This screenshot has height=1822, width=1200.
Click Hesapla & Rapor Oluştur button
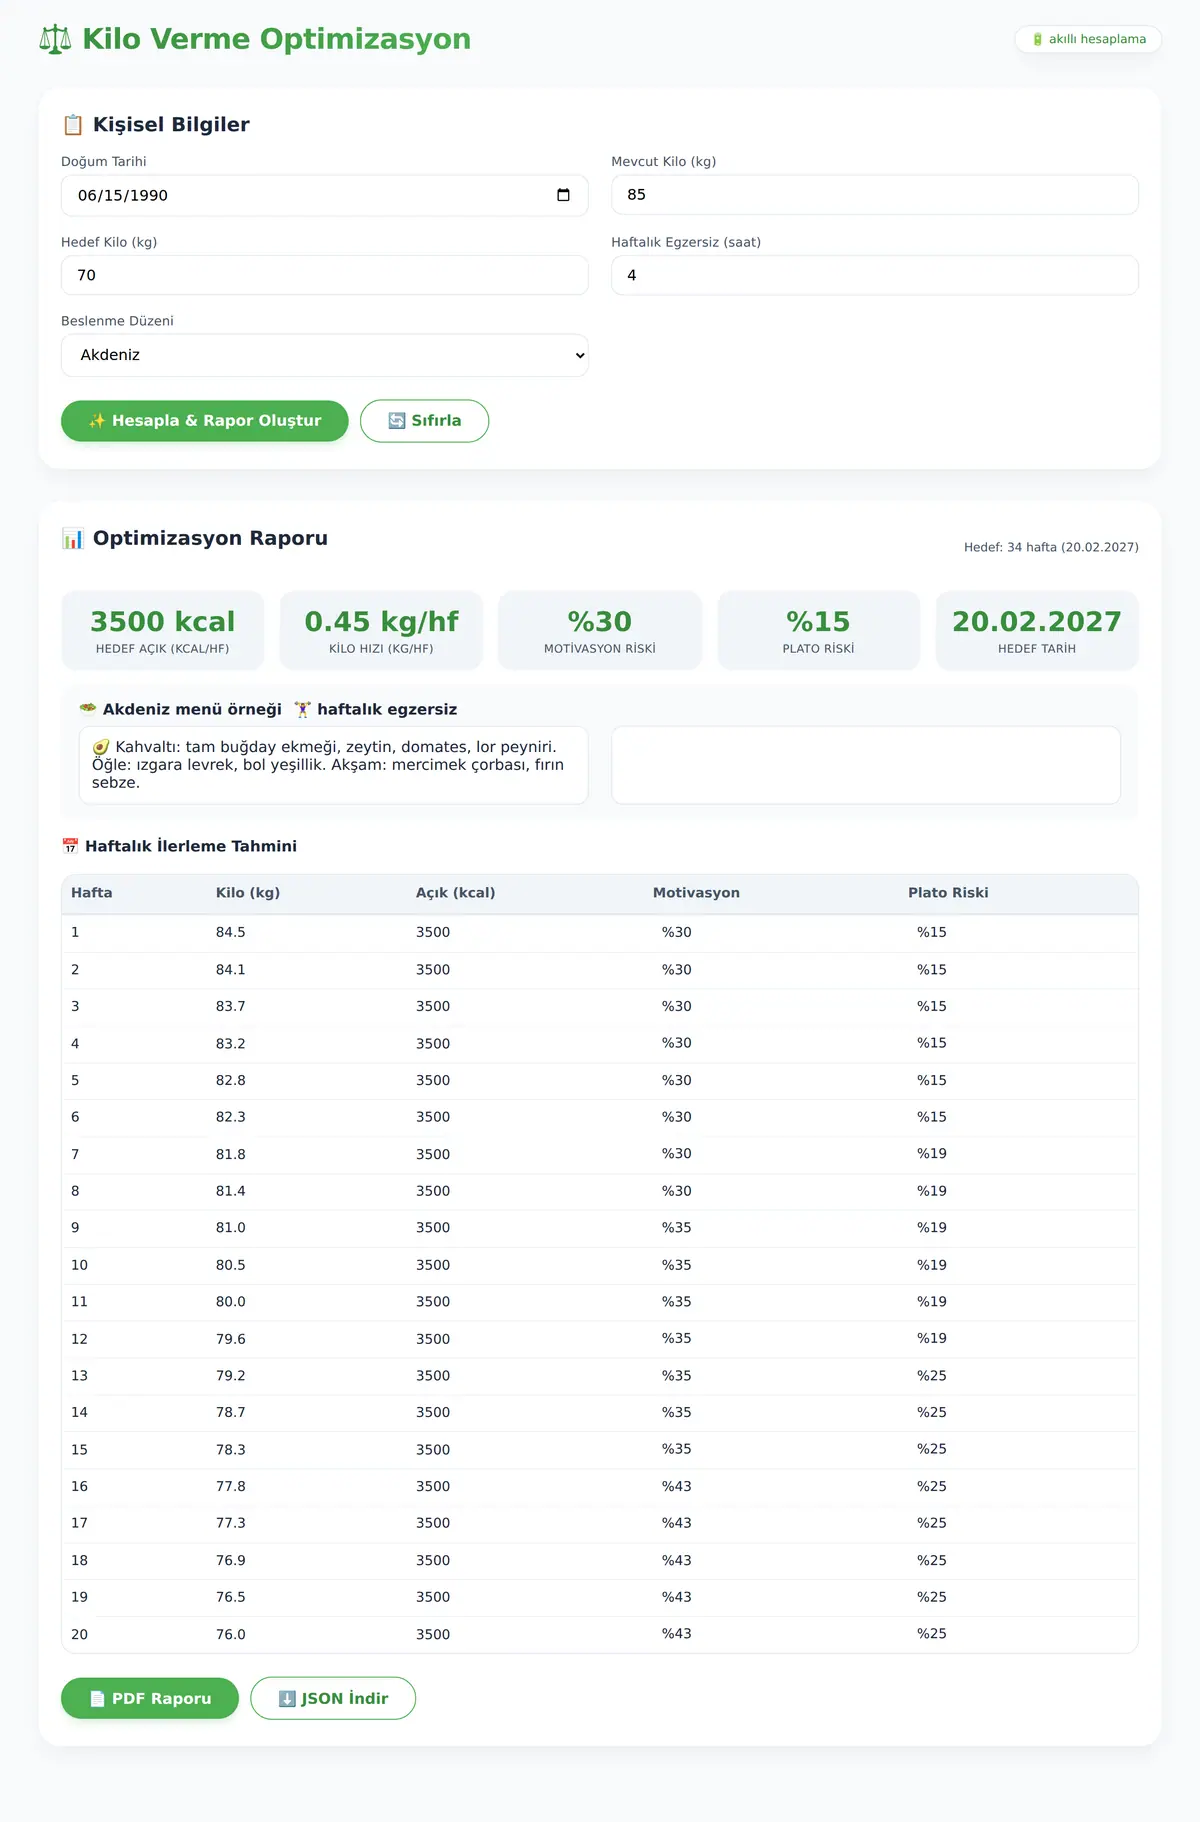pyautogui.click(x=205, y=421)
